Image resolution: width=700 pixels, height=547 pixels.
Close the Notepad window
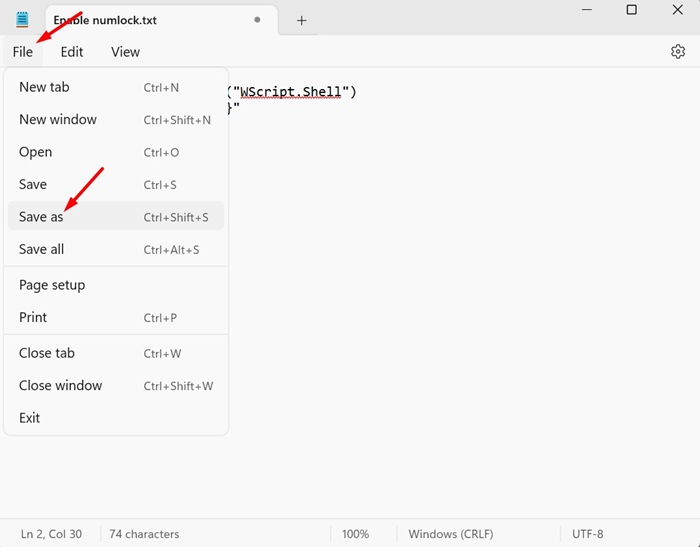677,10
